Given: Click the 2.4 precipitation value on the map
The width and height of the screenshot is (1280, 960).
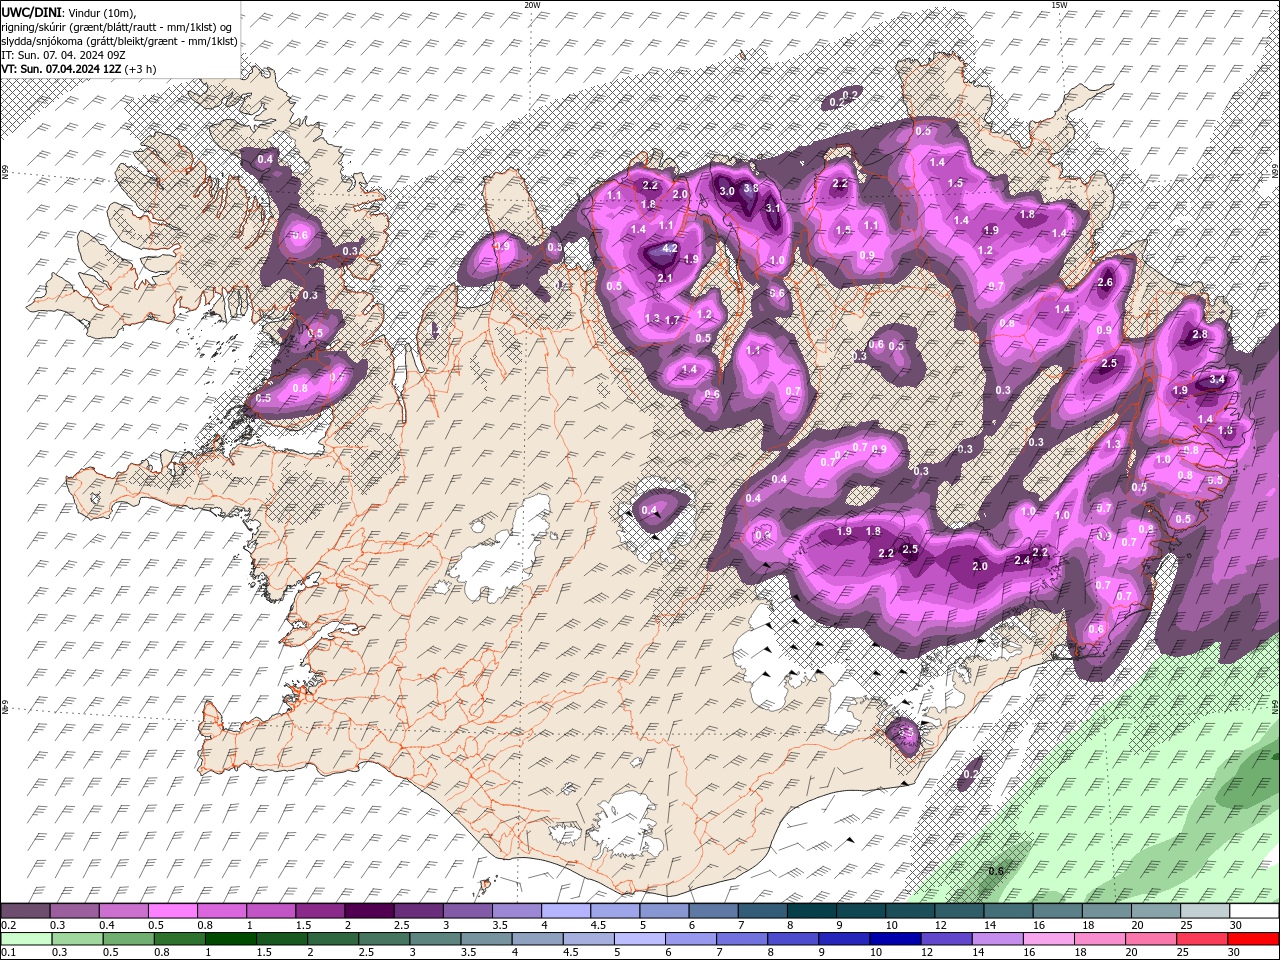Looking at the screenshot, I should [x=1022, y=561].
